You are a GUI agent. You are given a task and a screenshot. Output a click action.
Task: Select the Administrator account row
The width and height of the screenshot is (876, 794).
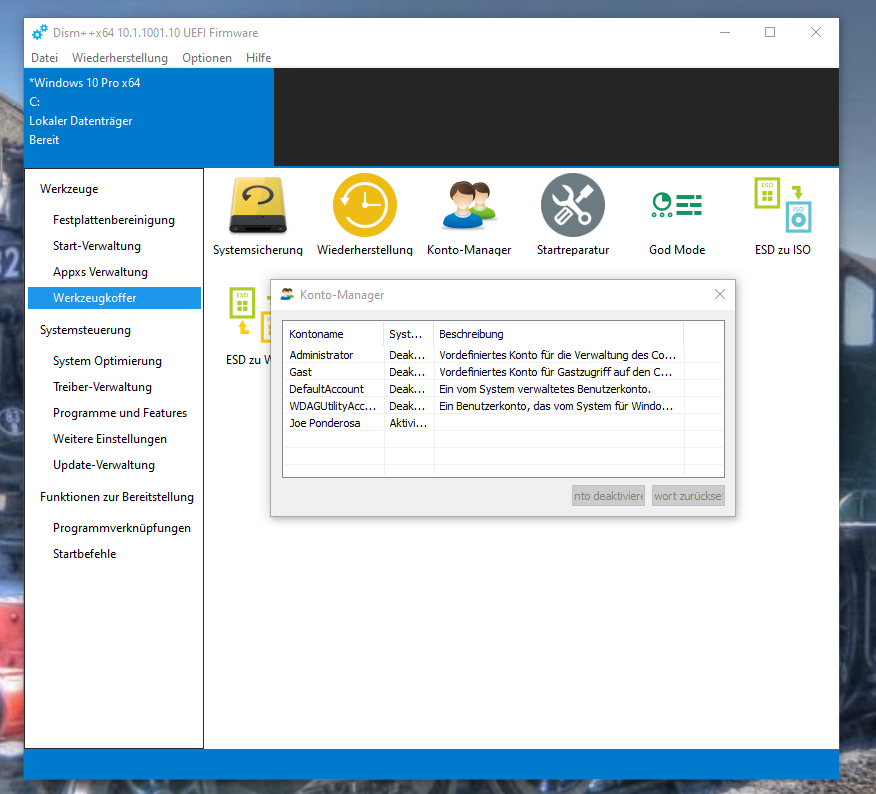[503, 355]
